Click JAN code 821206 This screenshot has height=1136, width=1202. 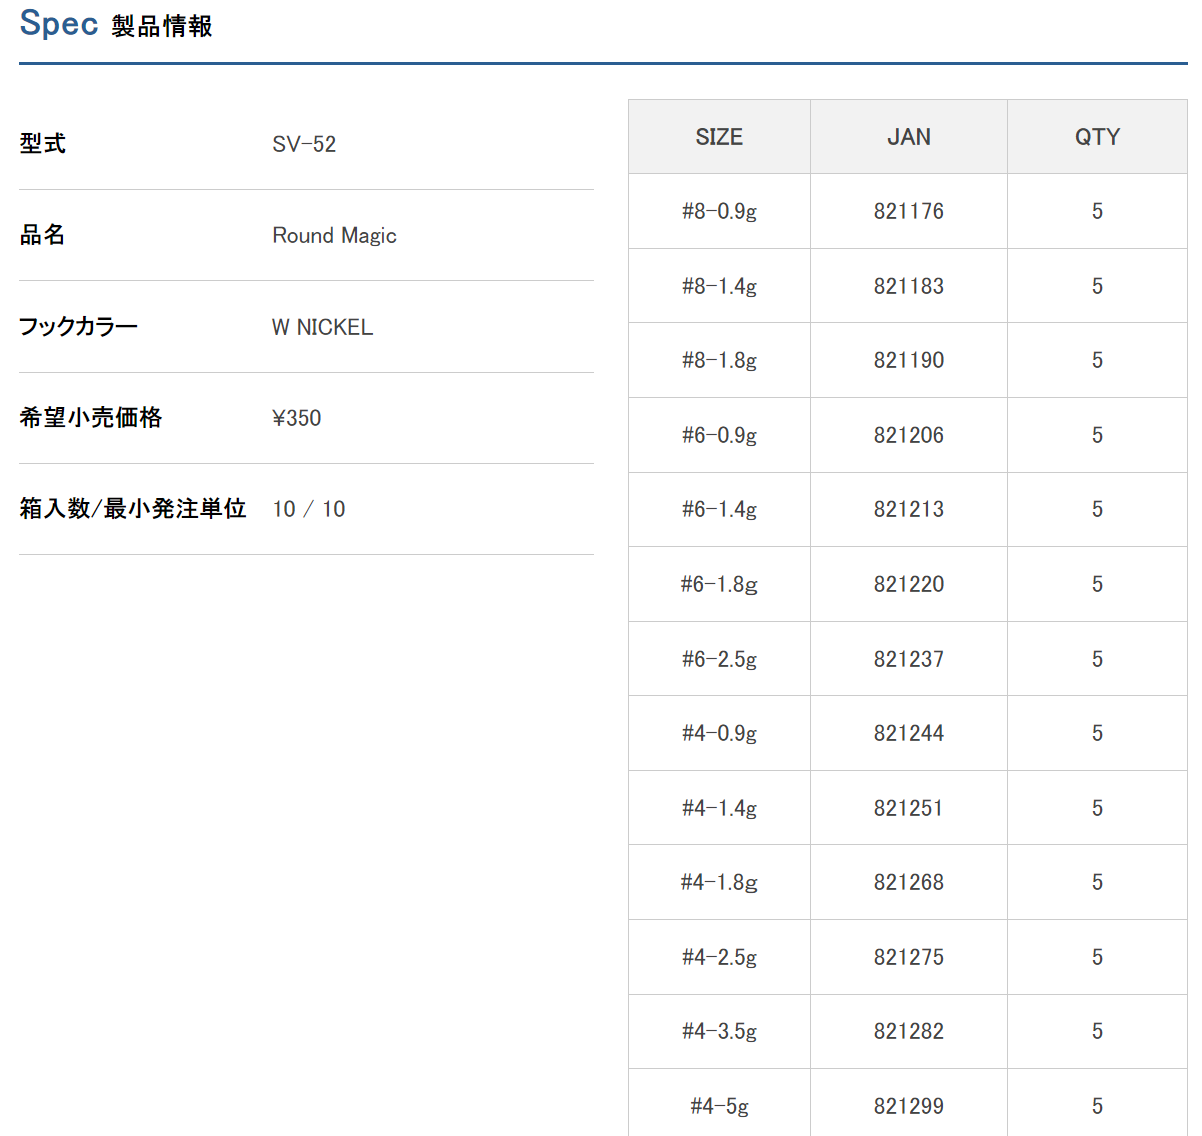908,435
